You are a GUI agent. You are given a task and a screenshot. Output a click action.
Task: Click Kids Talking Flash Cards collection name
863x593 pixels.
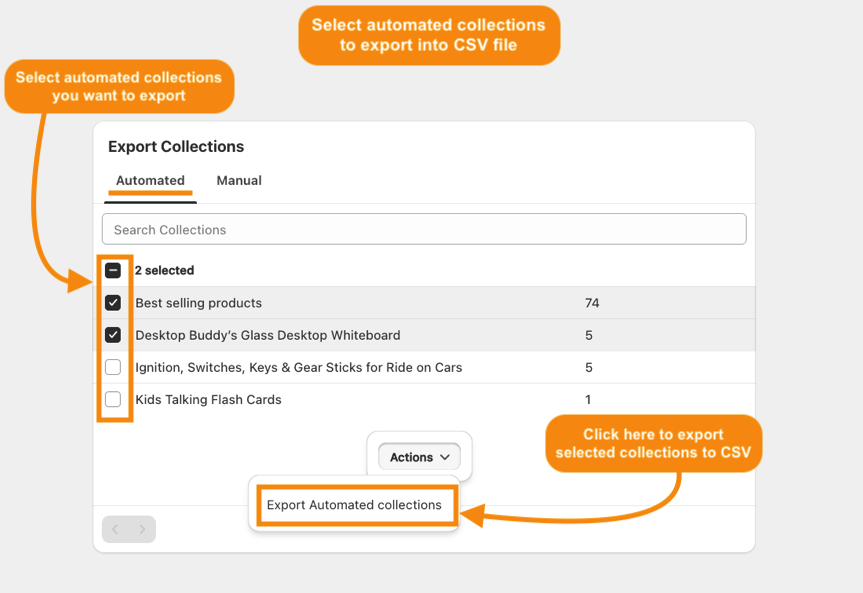pyautogui.click(x=209, y=400)
